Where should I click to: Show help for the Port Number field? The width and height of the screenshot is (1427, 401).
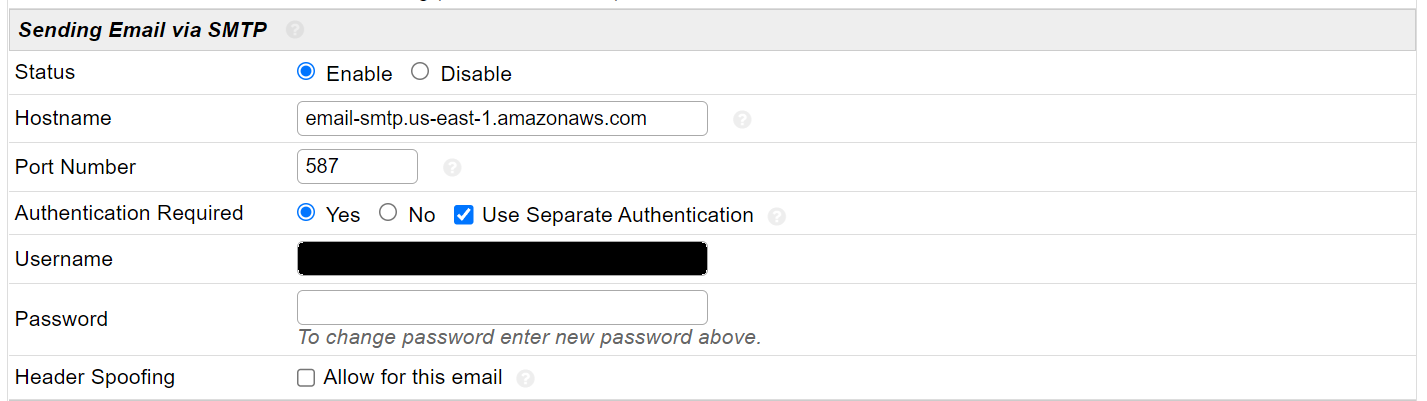452,168
